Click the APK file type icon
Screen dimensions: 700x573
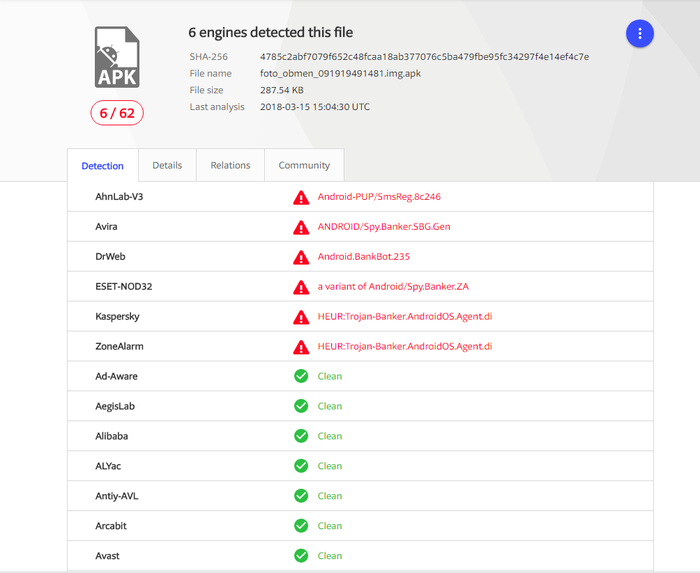(x=117, y=58)
